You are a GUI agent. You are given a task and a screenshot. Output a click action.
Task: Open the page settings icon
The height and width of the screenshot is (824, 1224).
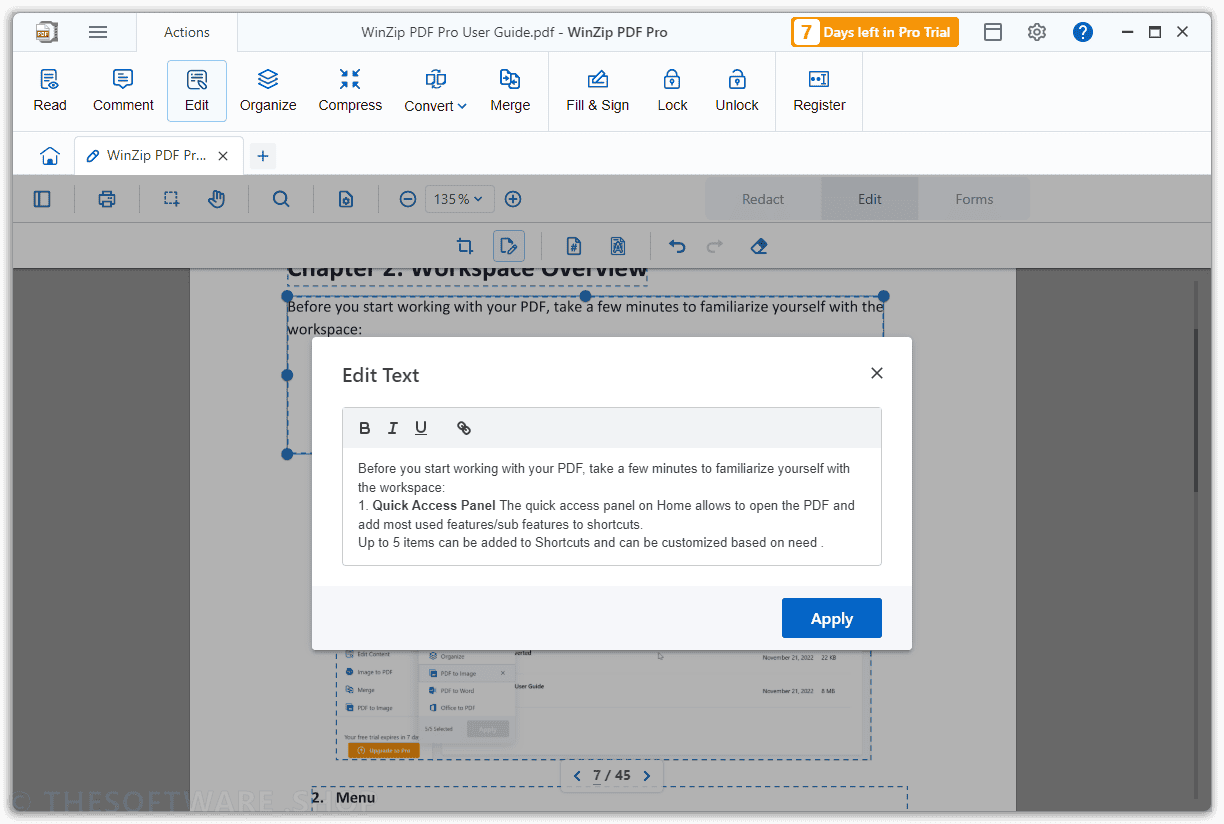[345, 199]
